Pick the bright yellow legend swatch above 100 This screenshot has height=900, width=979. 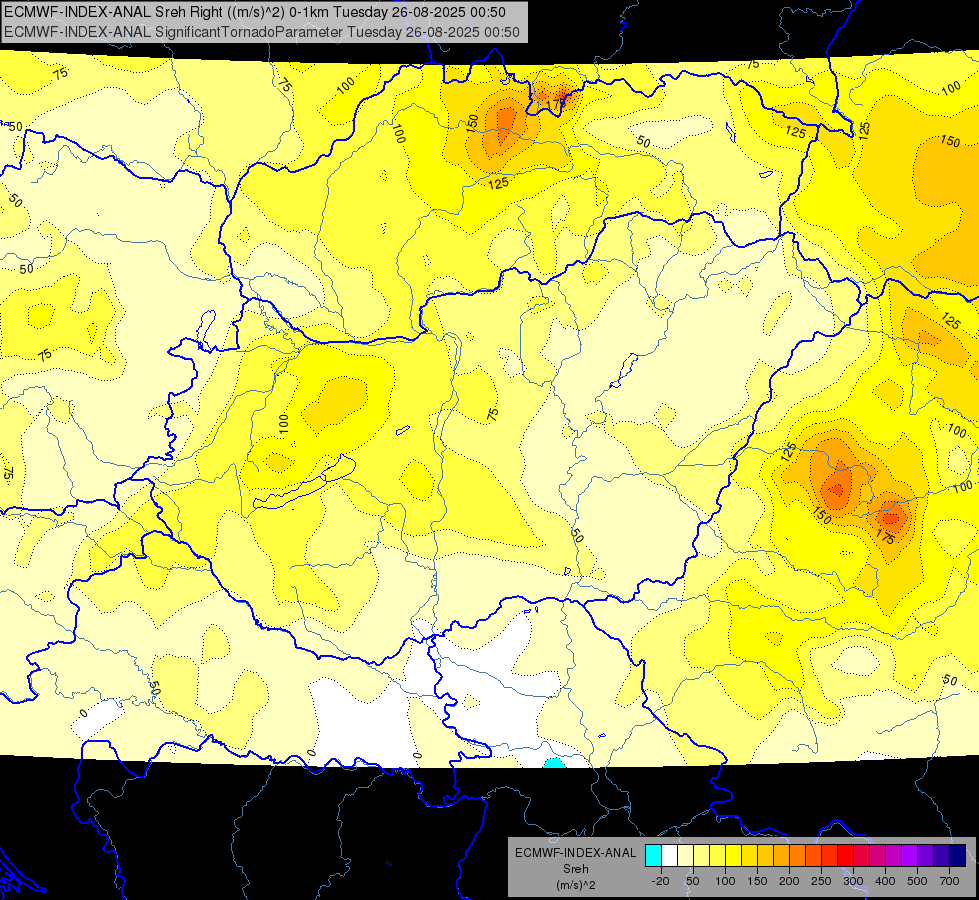[x=734, y=856]
